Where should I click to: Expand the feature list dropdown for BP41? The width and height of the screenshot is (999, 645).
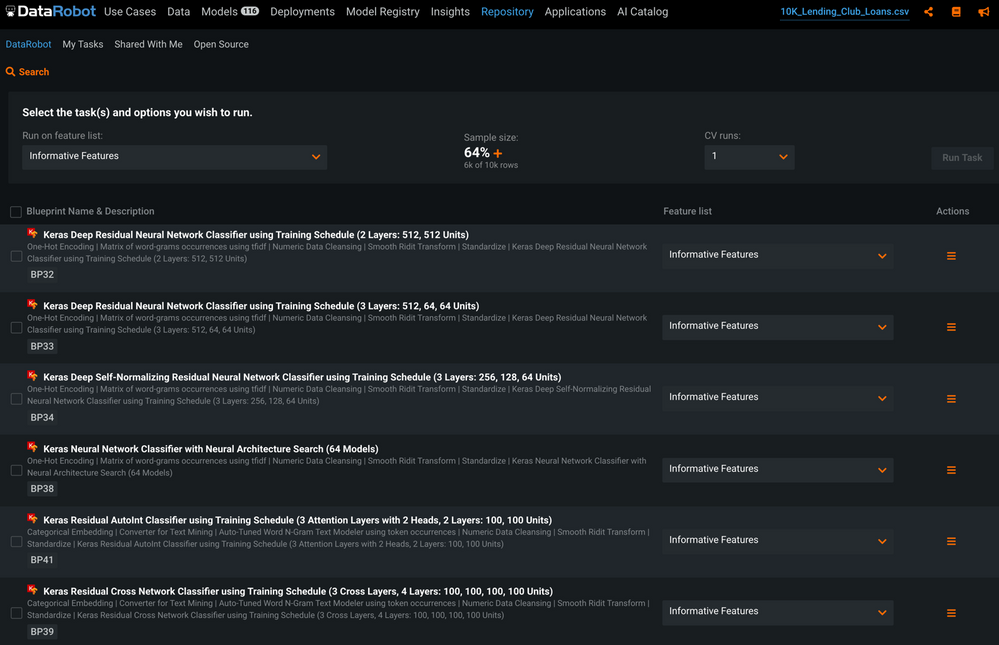(x=777, y=541)
